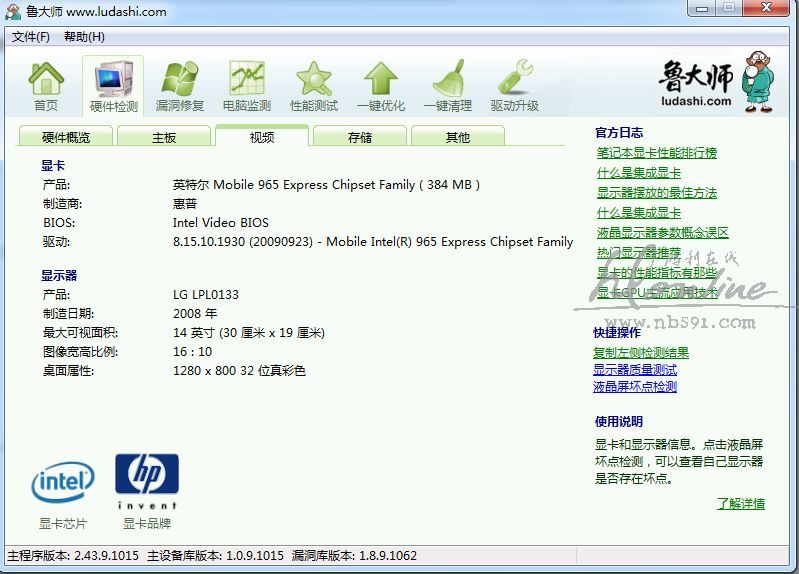Viewport: 799px width, 574px height.
Task: Open the 漏洞修复 vulnerability repair icon
Action: [x=179, y=86]
